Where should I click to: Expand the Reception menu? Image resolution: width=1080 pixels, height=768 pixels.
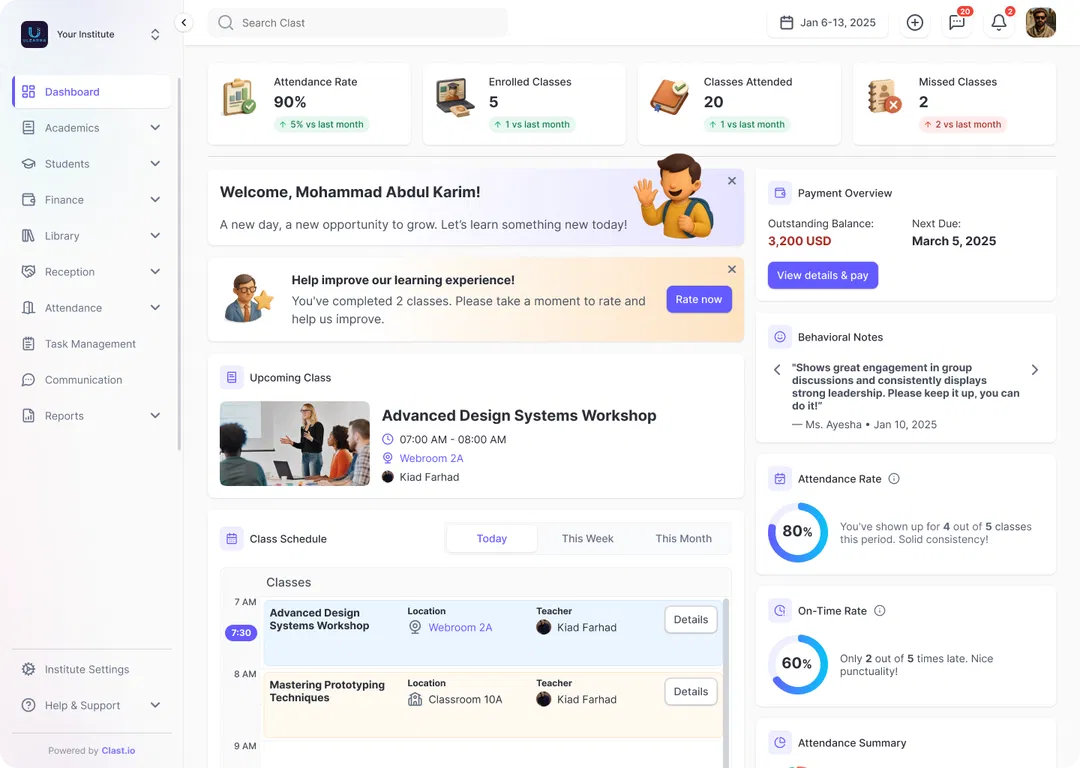[x=155, y=271]
